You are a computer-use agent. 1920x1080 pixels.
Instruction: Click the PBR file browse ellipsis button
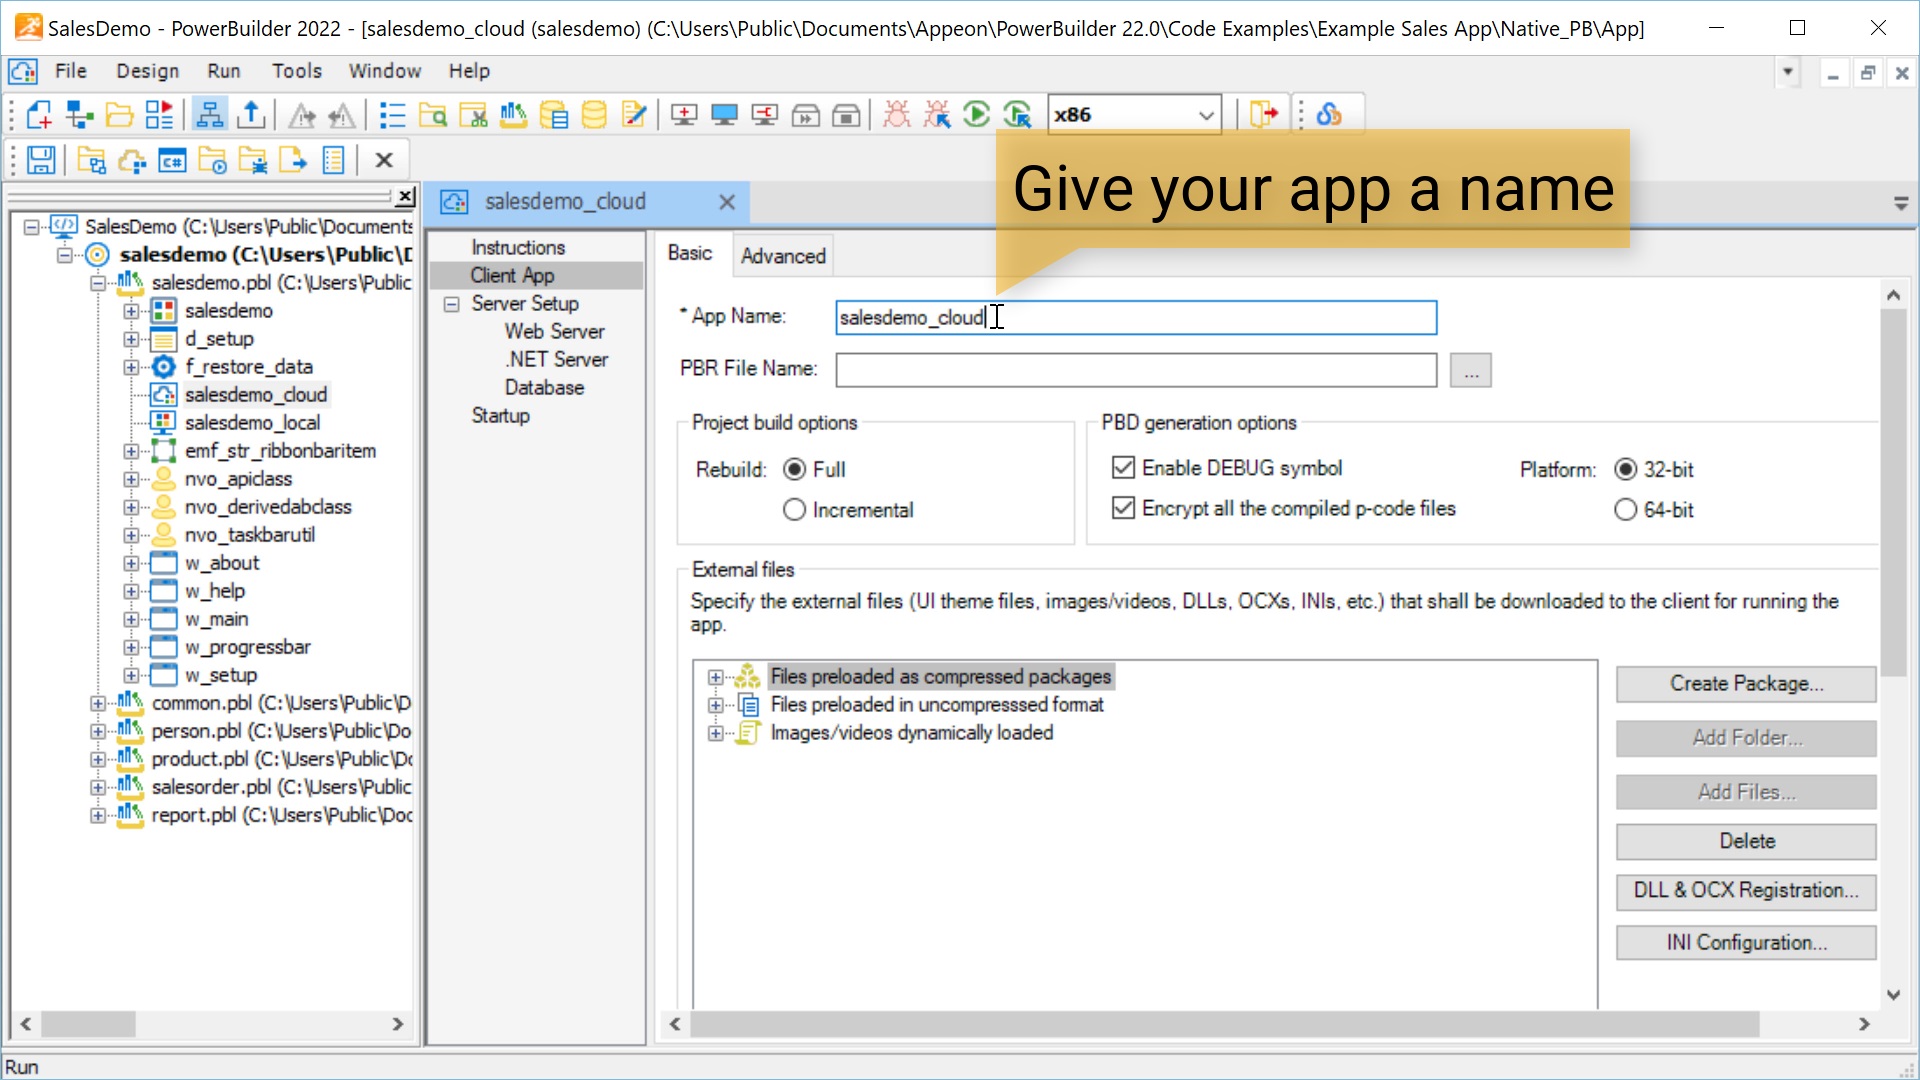(1471, 371)
